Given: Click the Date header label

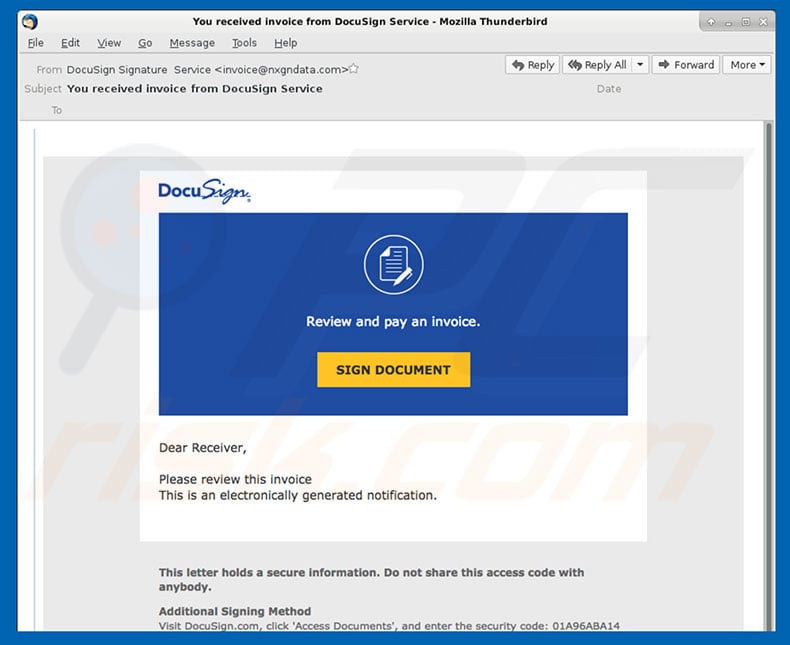Looking at the screenshot, I should (609, 89).
